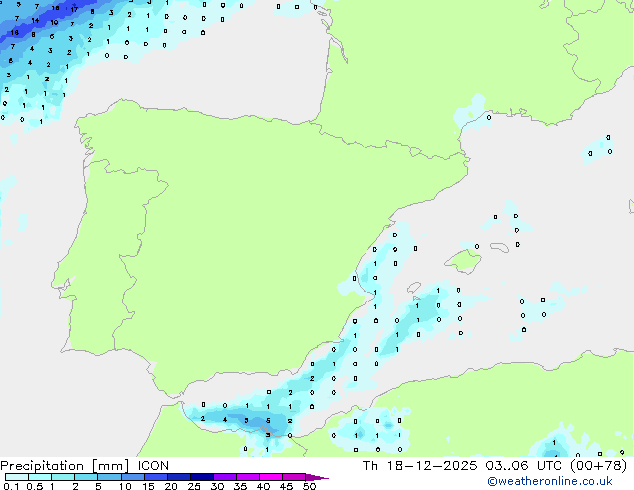
Task: Click the forecast offset "(00+78)"
Action: point(598,466)
